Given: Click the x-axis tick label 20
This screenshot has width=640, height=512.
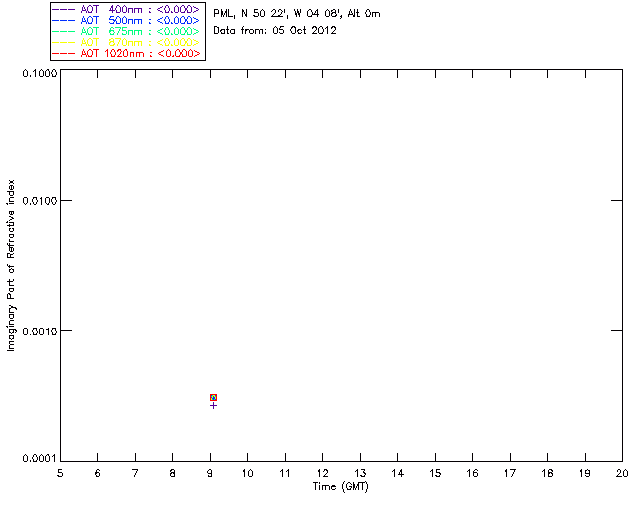Looking at the screenshot, I should click(x=622, y=472).
